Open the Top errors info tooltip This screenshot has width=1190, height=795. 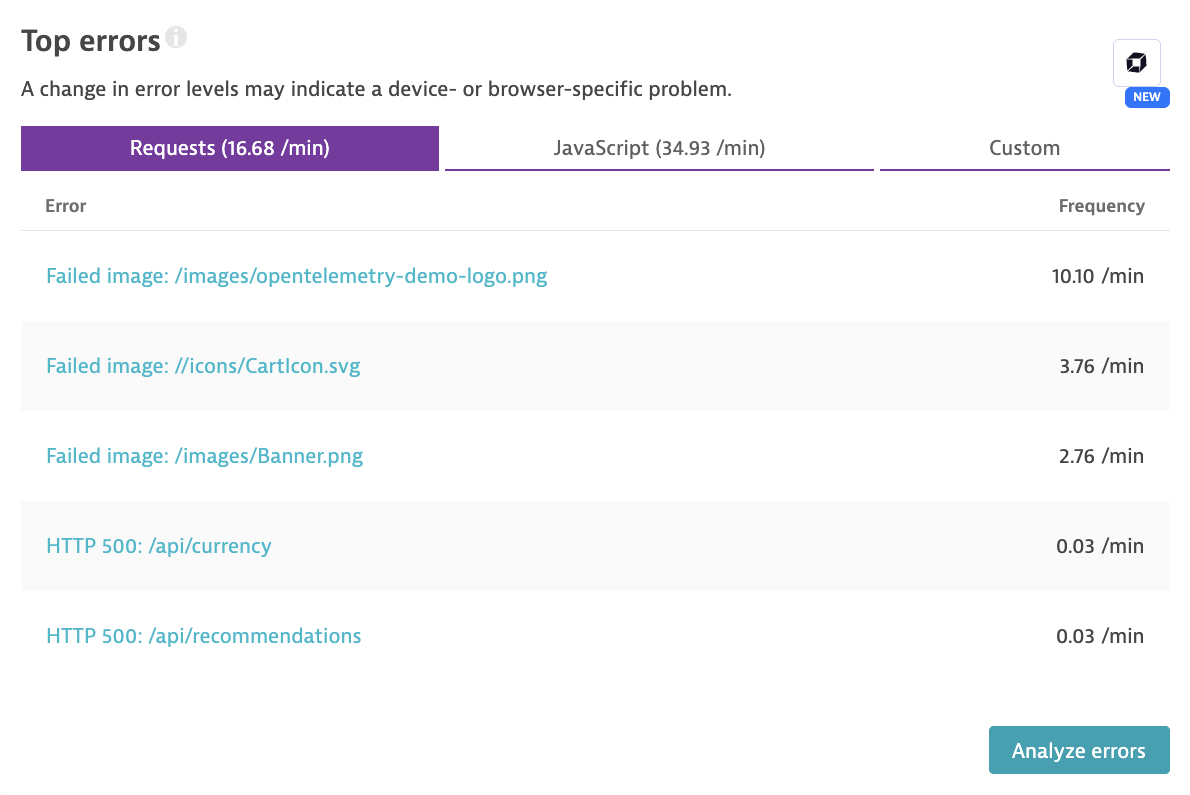[x=177, y=38]
